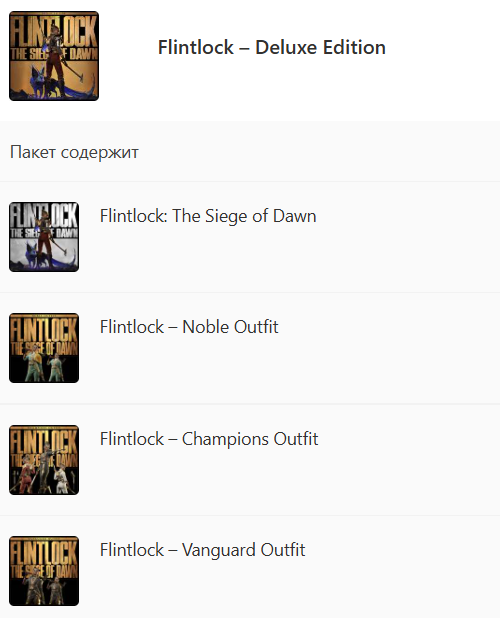Select the Noble Outfit pack icon
This screenshot has width=500, height=618.
tap(44, 348)
